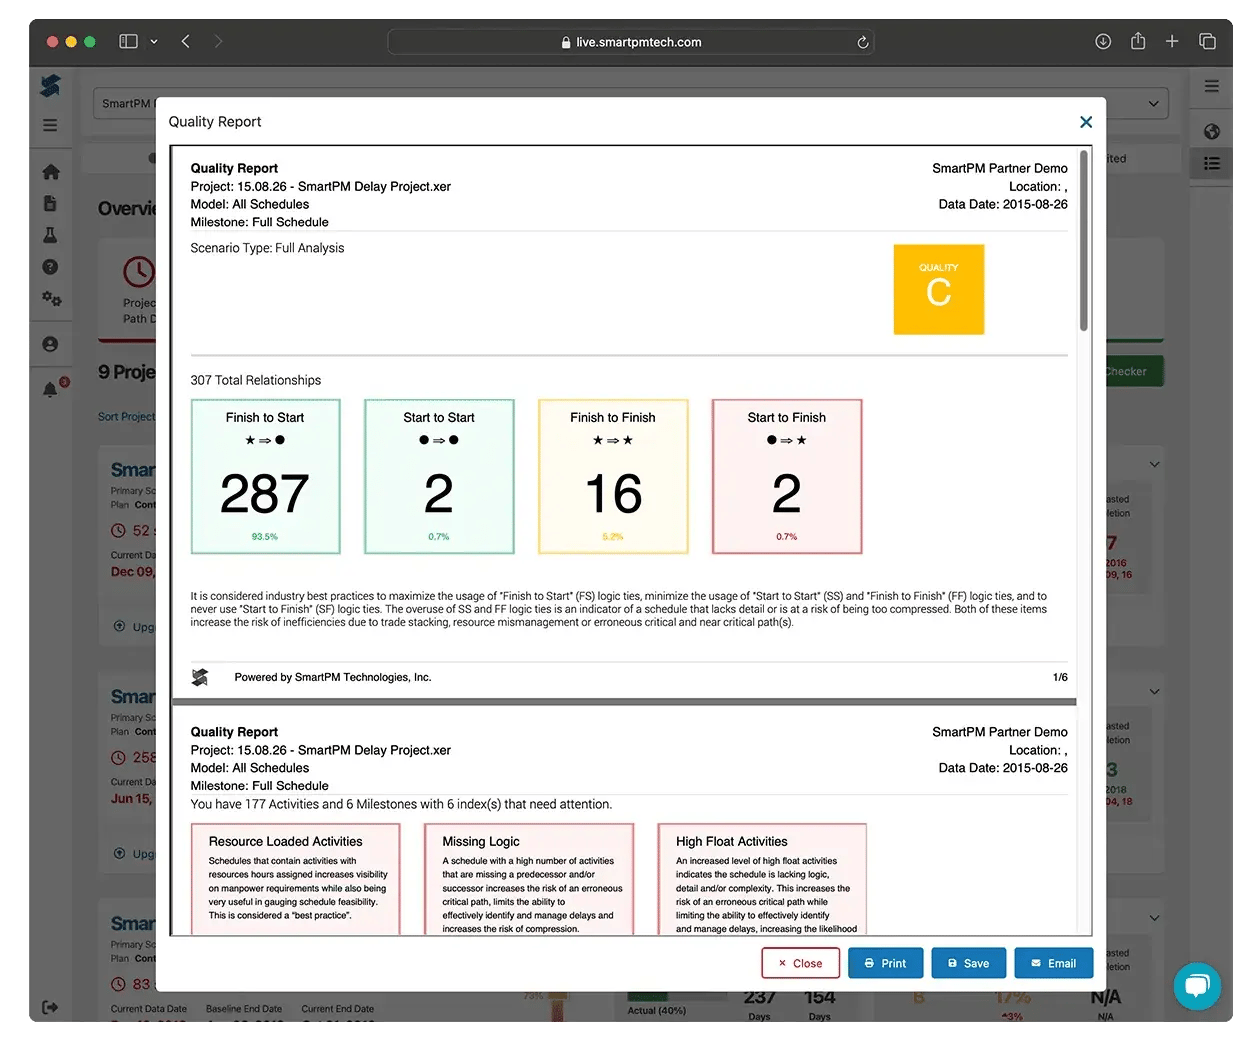Click the help question mark icon

tap(50, 267)
